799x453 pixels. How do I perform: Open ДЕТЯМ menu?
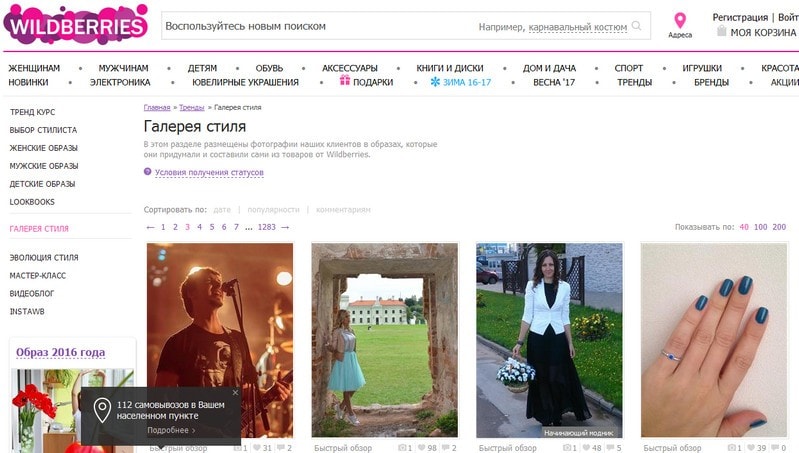(x=202, y=68)
